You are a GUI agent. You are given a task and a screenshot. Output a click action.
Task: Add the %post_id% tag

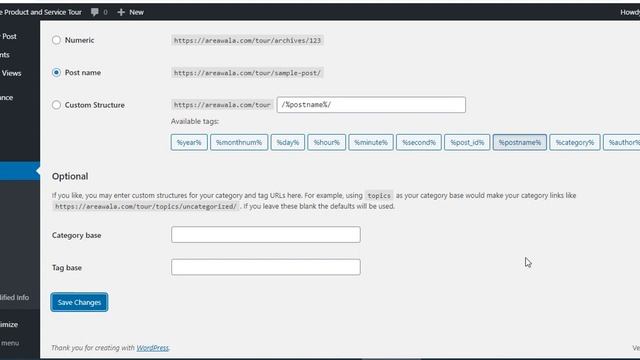pyautogui.click(x=467, y=142)
